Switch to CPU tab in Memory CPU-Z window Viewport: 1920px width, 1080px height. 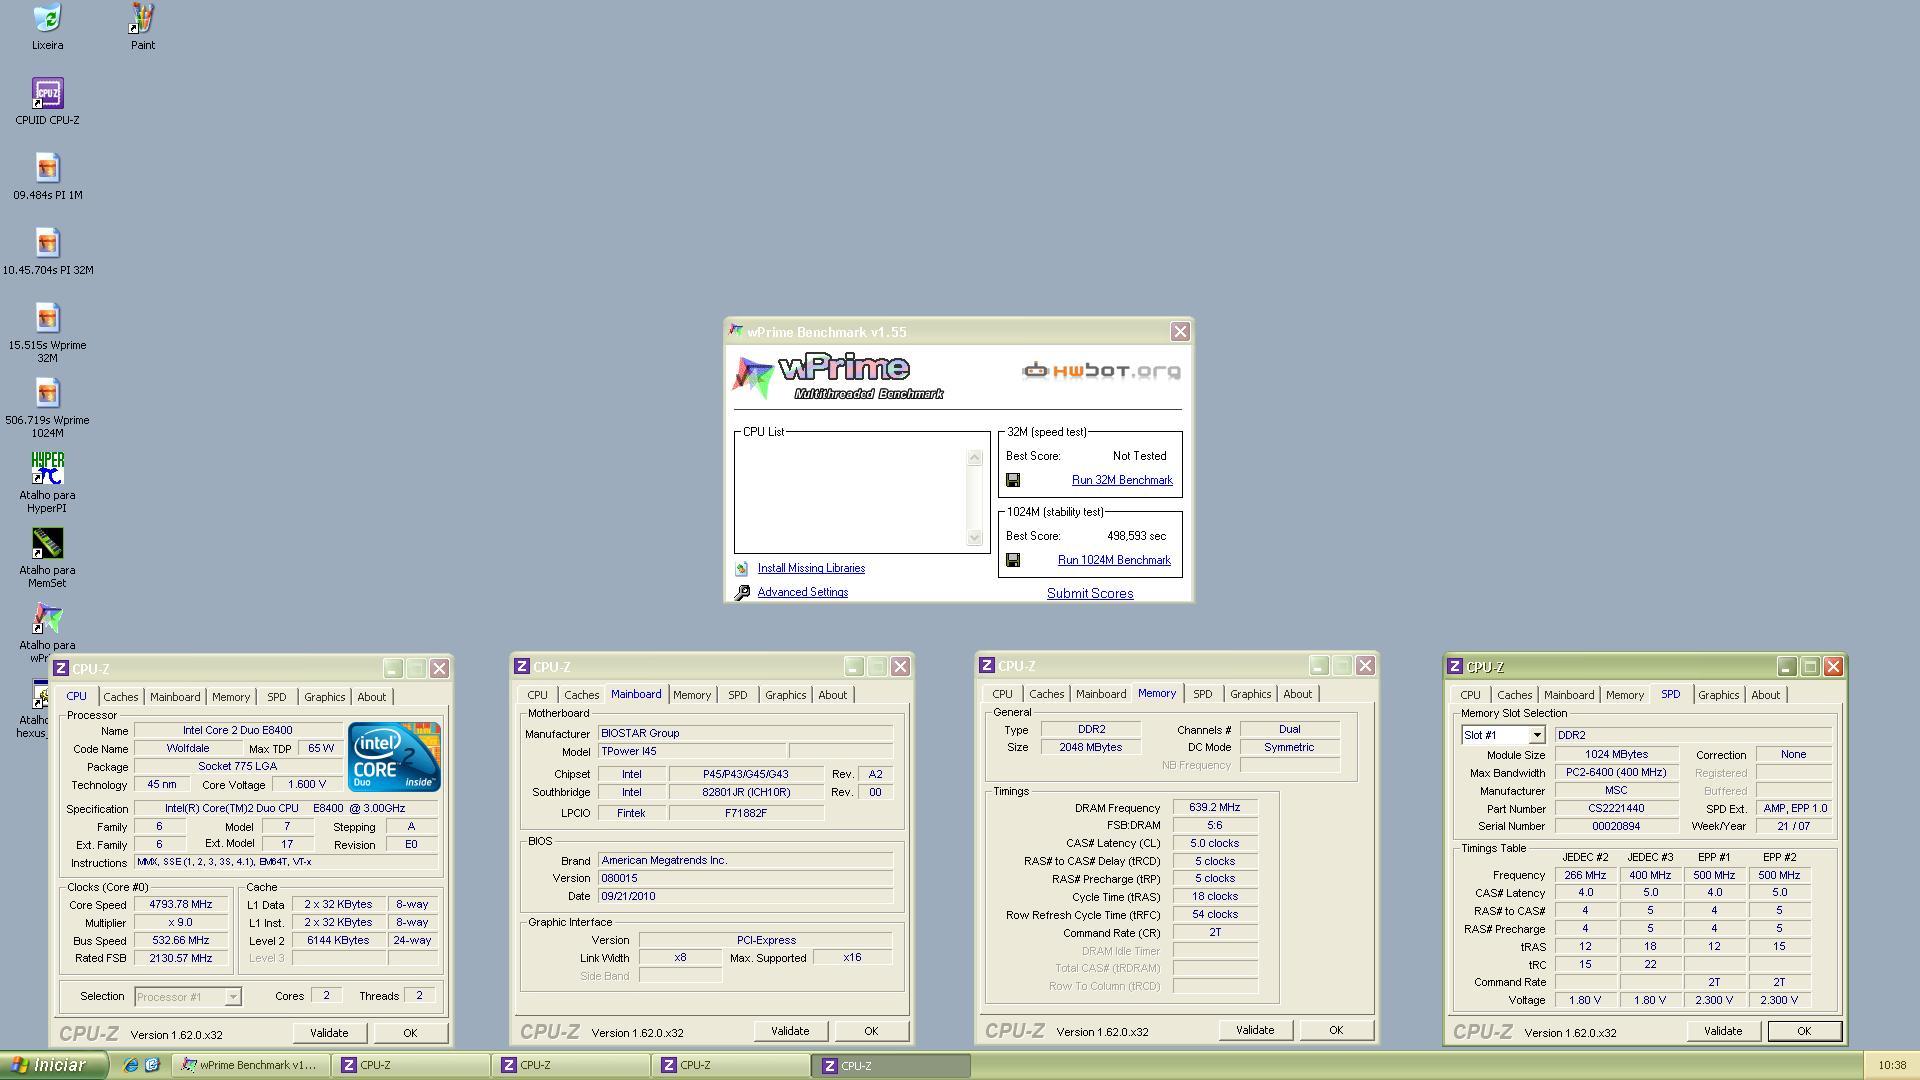point(1002,694)
